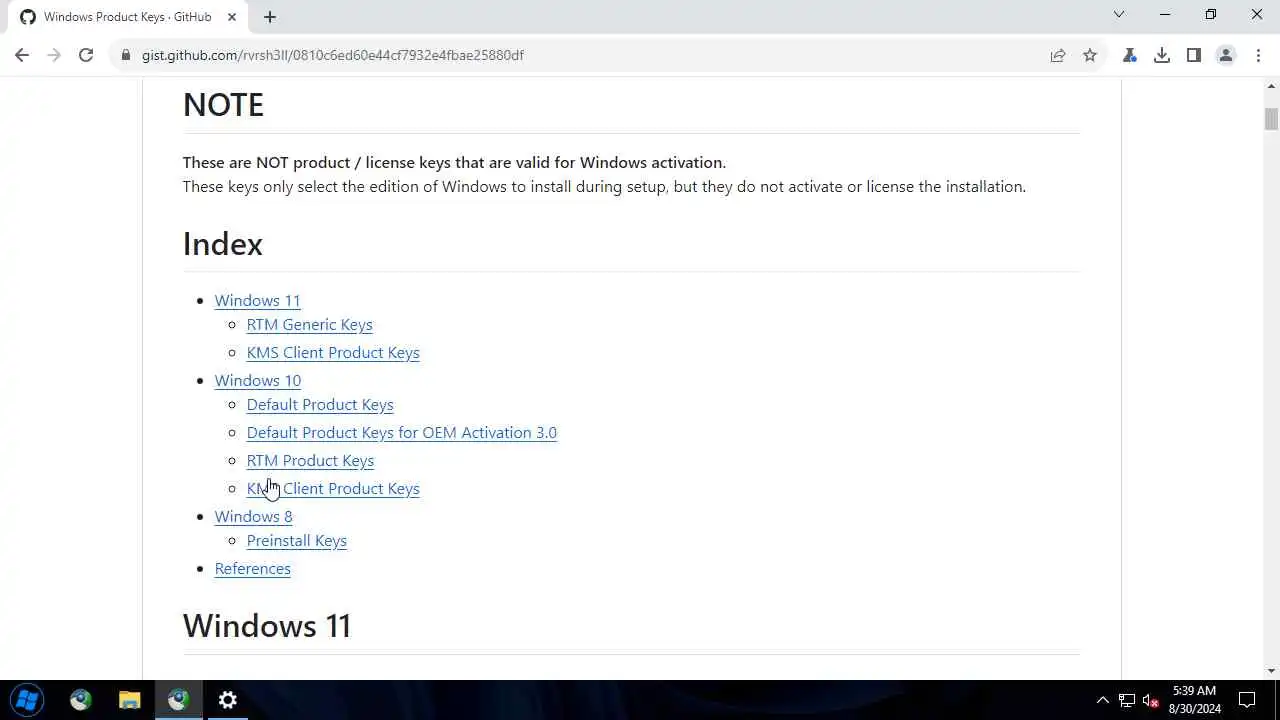Open the Windows Start menu
1280x720 pixels.
tap(27, 700)
